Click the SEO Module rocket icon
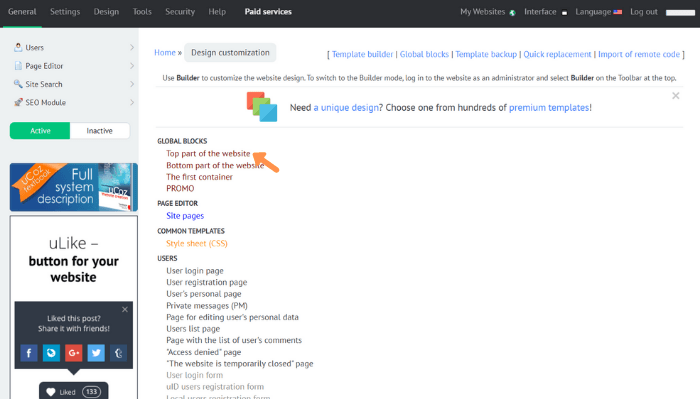700x399 pixels. [18, 102]
